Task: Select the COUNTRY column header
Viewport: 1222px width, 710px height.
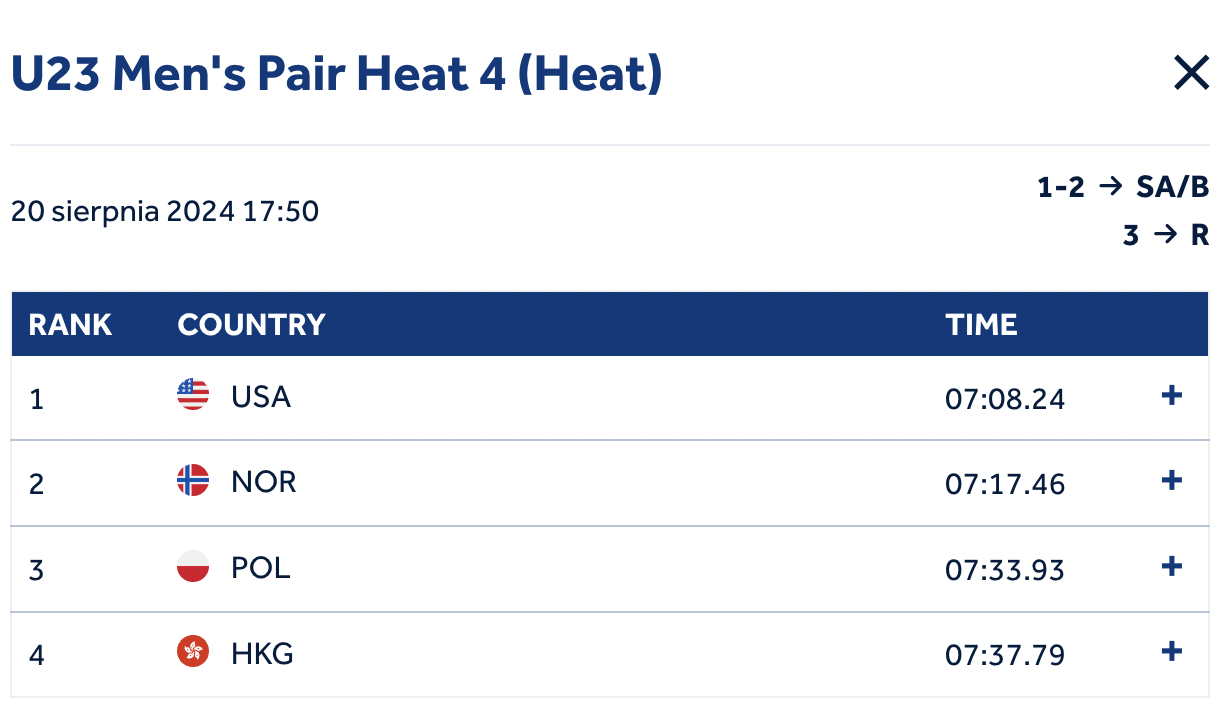Action: (x=251, y=325)
